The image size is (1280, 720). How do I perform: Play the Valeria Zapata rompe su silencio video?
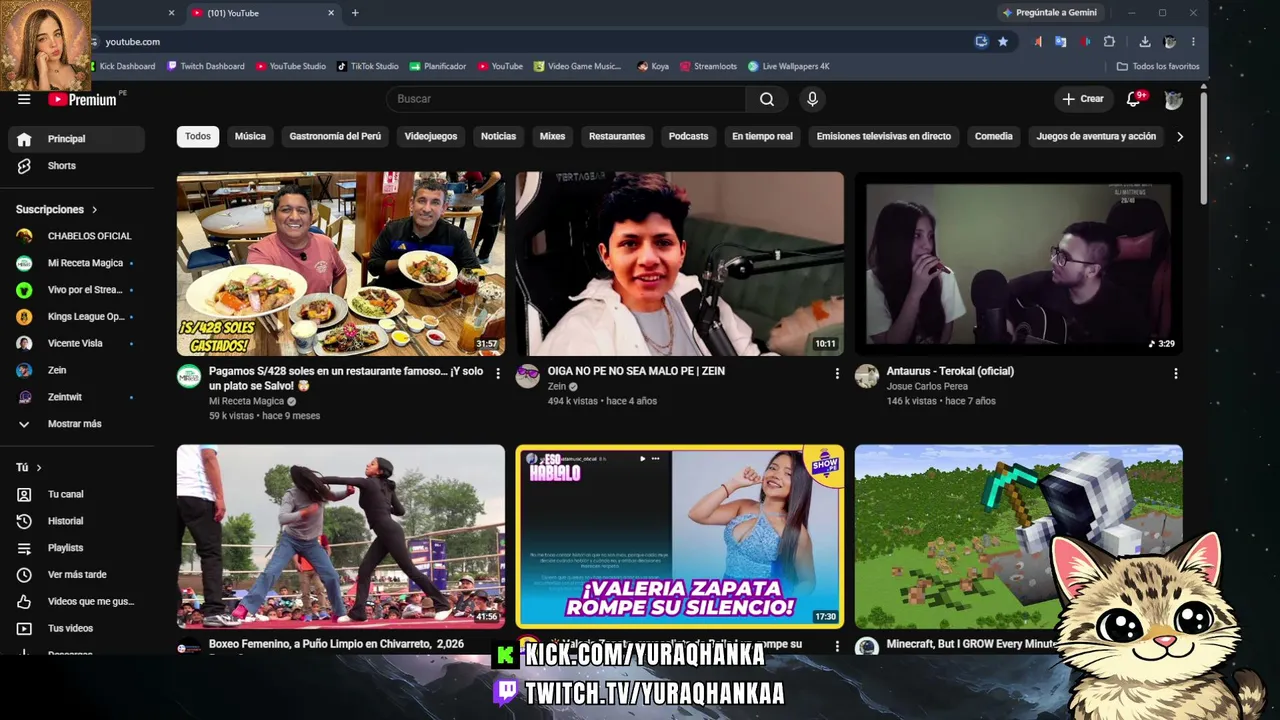680,537
